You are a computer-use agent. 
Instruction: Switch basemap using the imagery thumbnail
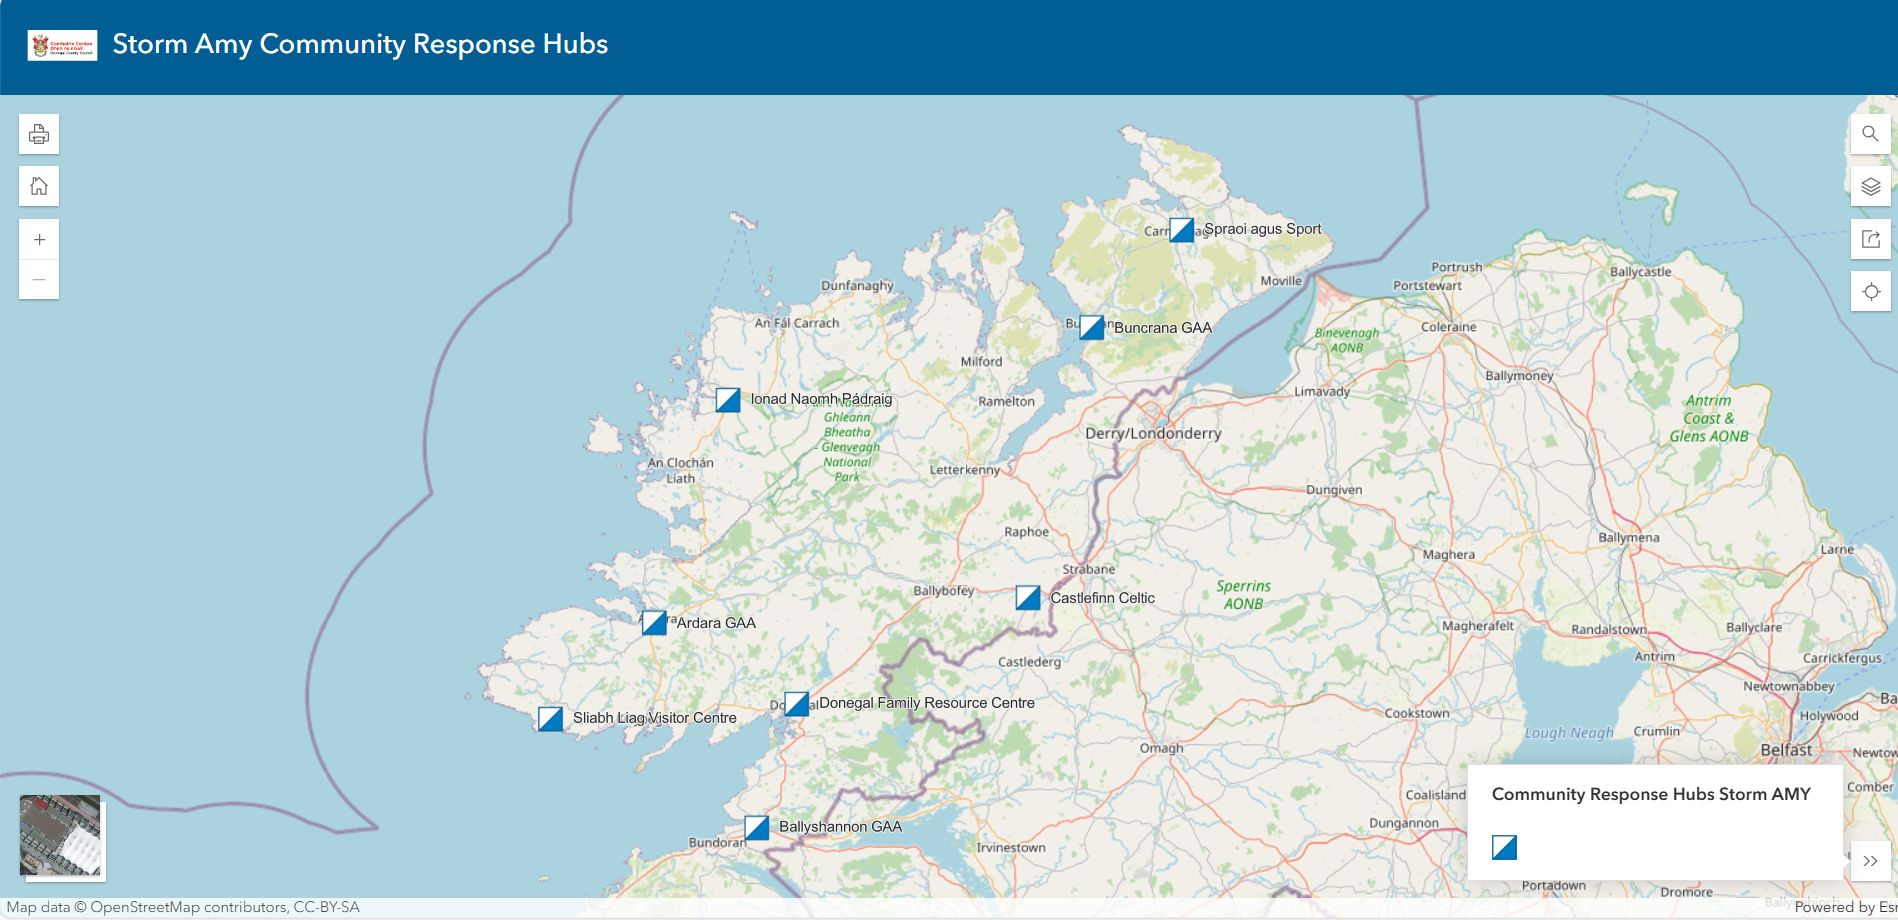pos(61,836)
